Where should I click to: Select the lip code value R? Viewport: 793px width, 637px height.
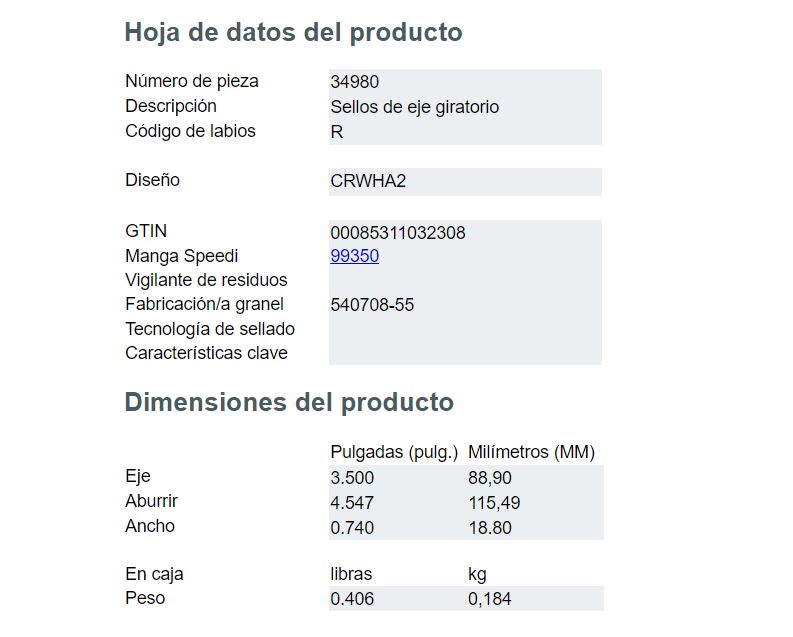coord(337,132)
